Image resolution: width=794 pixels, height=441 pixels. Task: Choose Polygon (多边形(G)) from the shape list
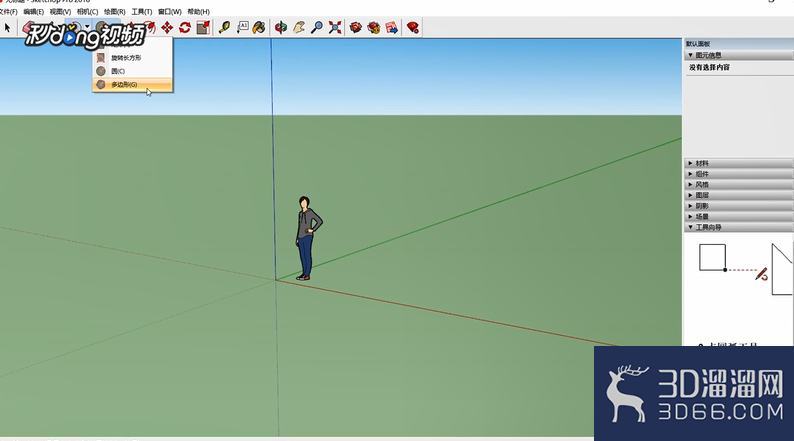point(132,85)
